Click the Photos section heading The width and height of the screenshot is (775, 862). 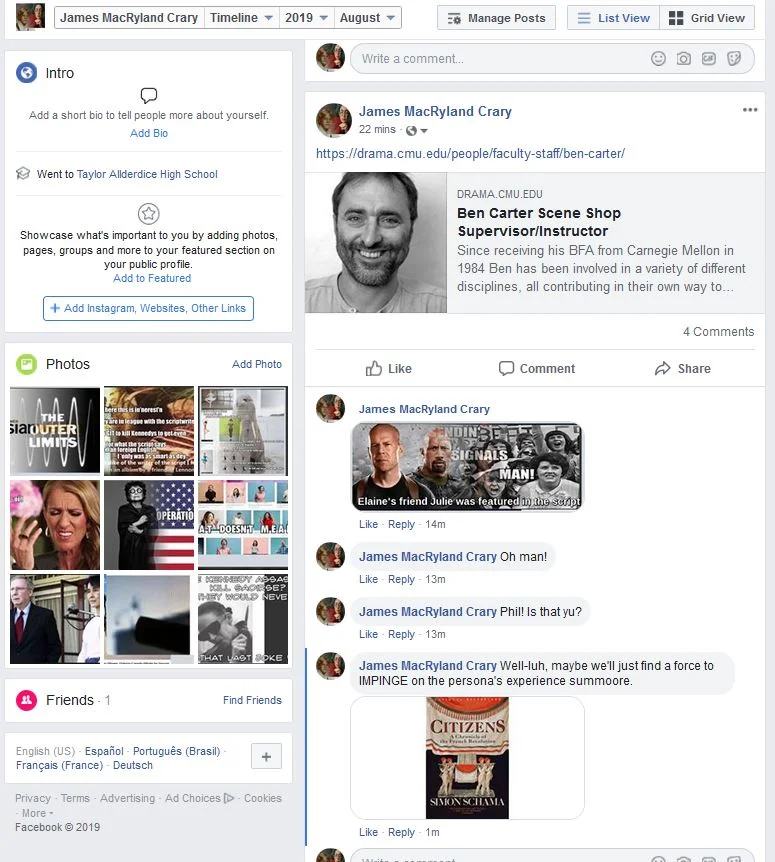tap(68, 364)
